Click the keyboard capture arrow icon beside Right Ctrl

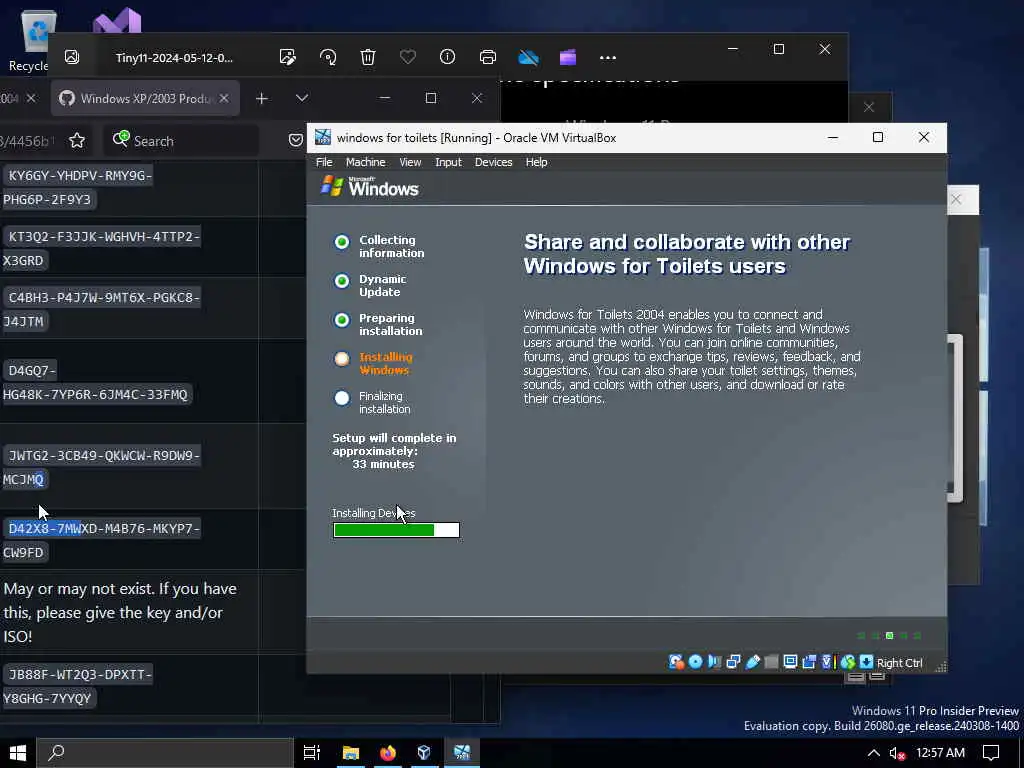(867, 662)
